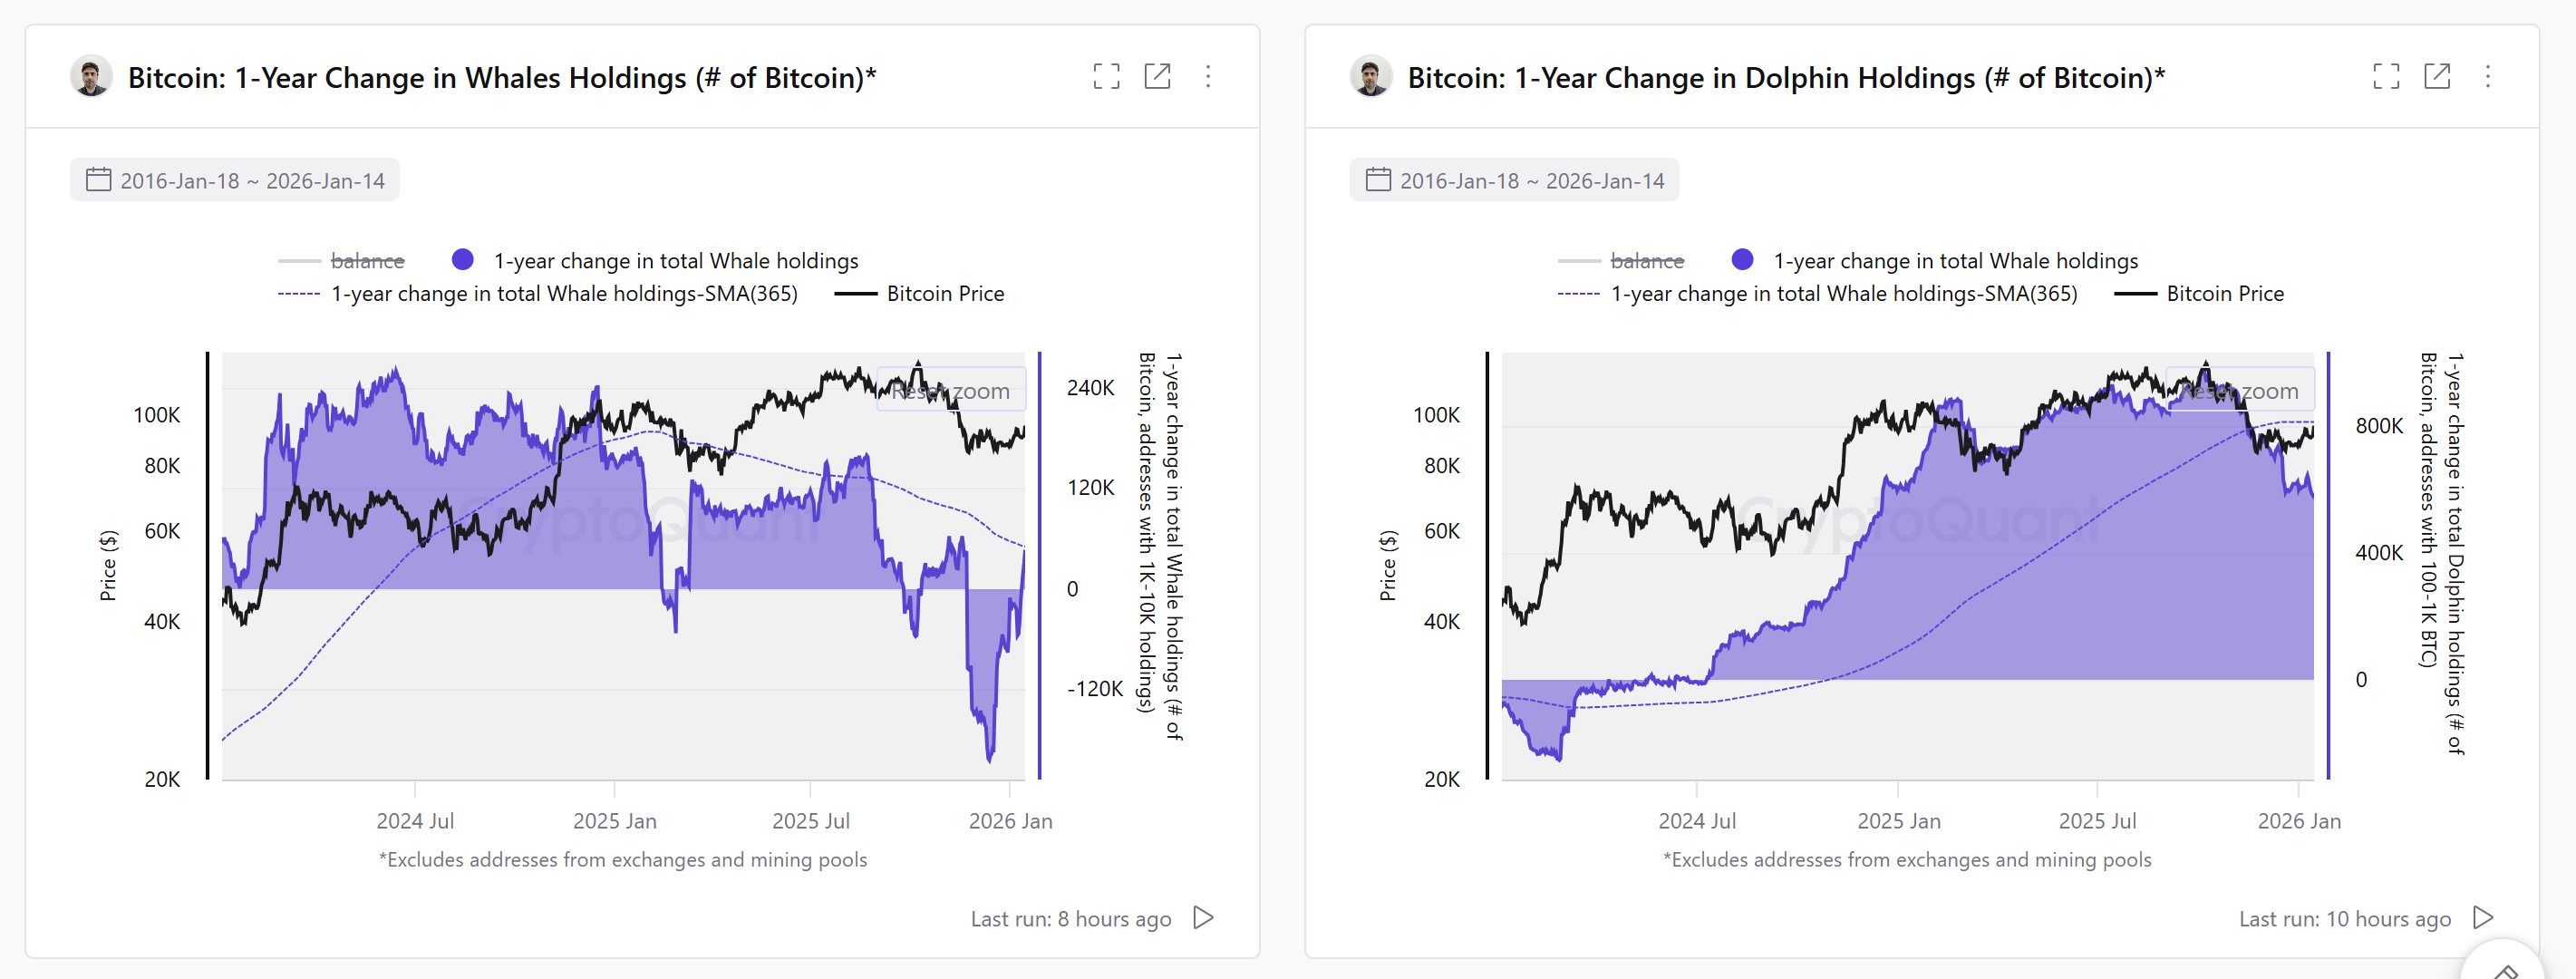Click the calendar icon on the Dolphin chart
The width and height of the screenshot is (2576, 979).
click(1379, 180)
